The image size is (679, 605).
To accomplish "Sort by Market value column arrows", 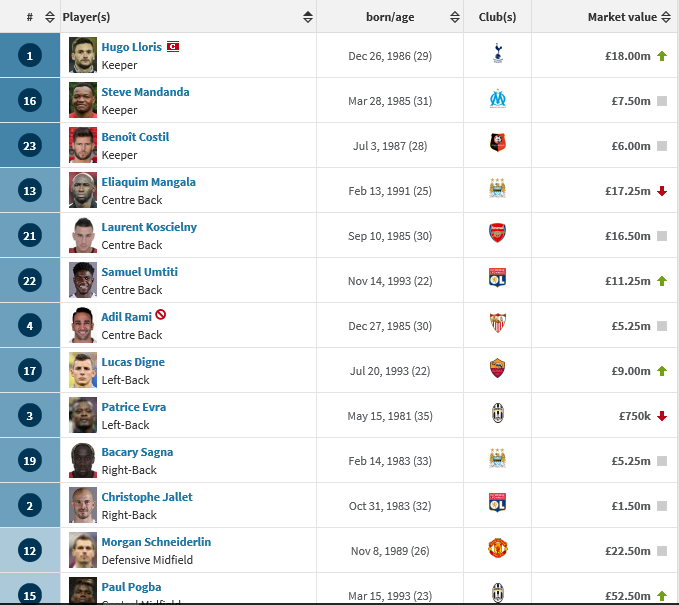I will [x=666, y=17].
